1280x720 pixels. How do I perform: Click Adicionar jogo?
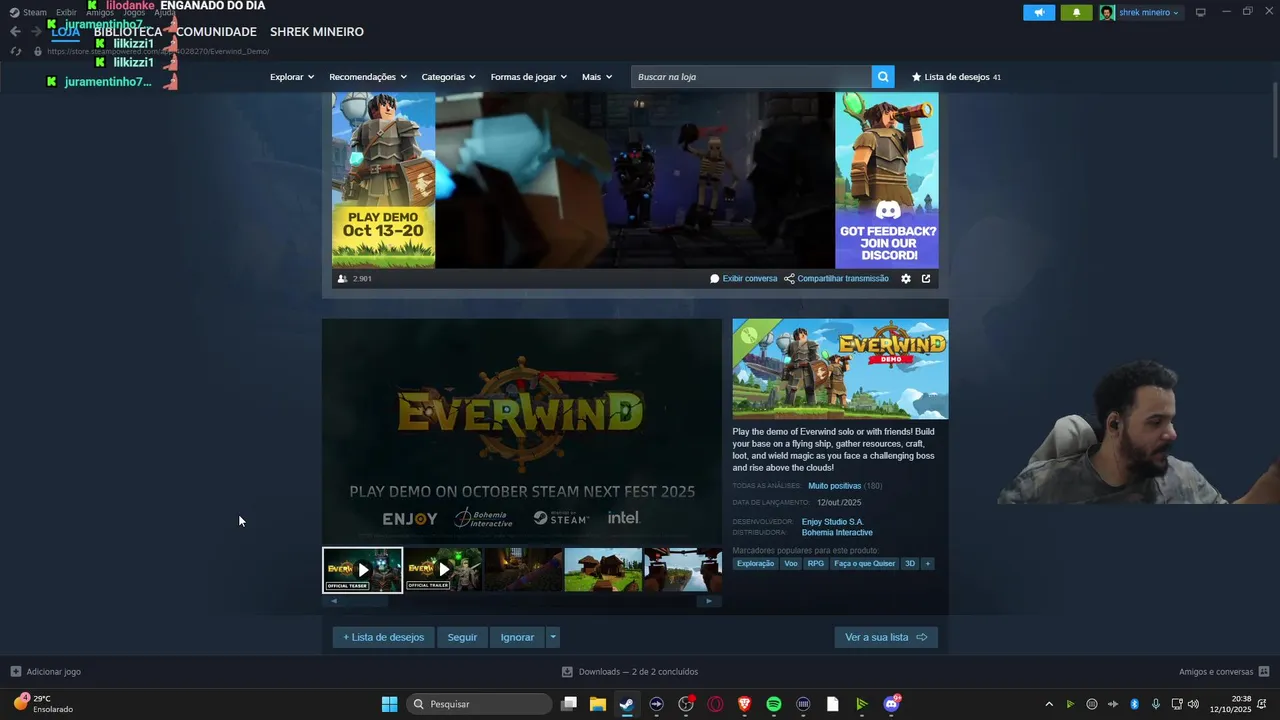[46, 672]
